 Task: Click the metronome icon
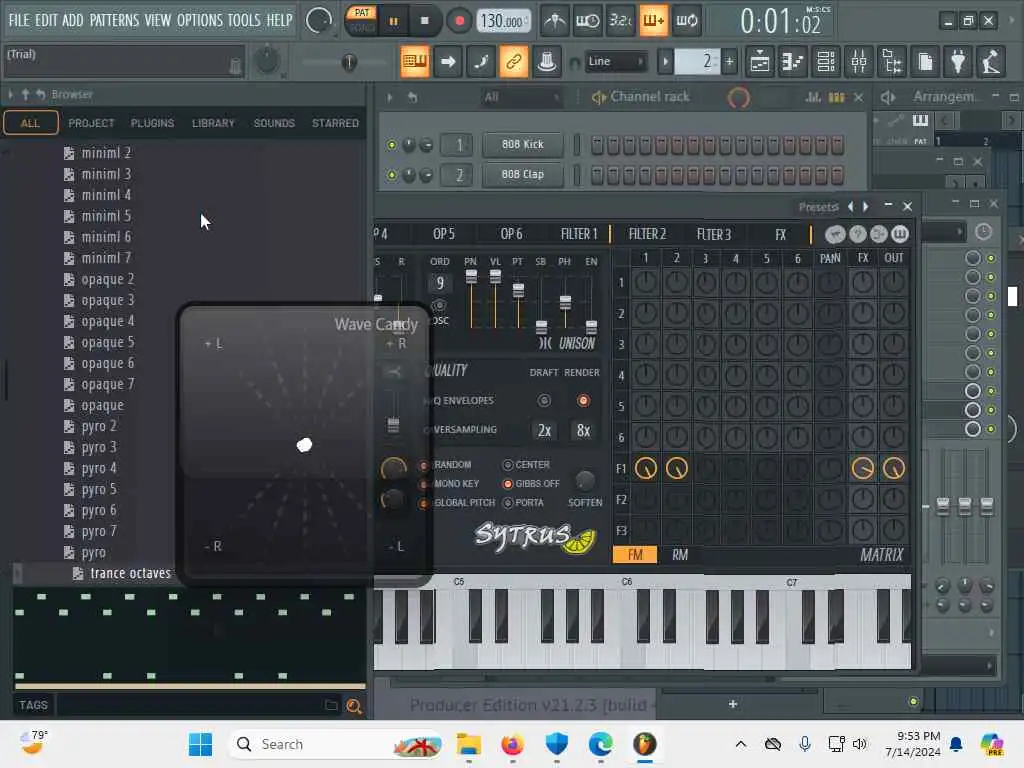point(555,21)
